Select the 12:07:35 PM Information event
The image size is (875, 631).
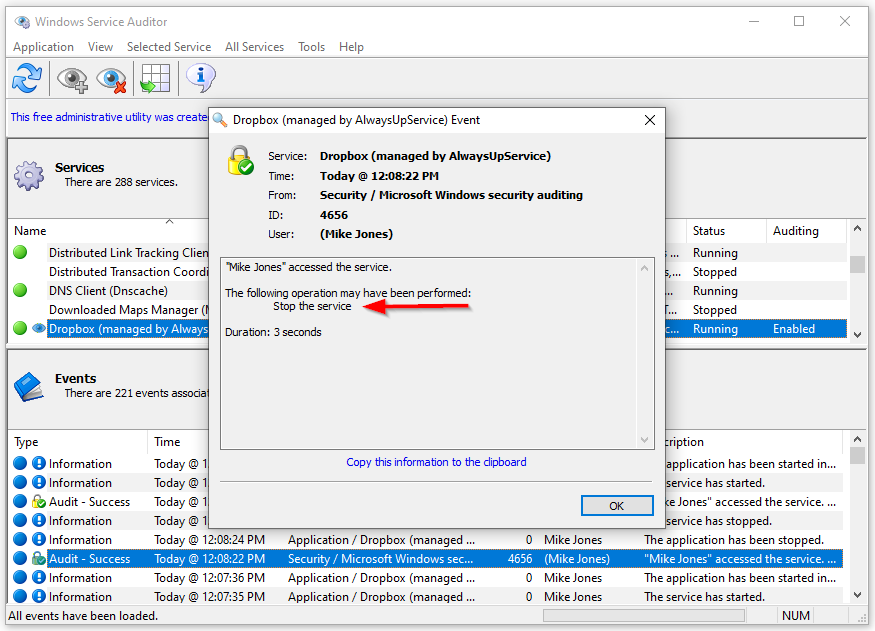pyautogui.click(x=427, y=596)
